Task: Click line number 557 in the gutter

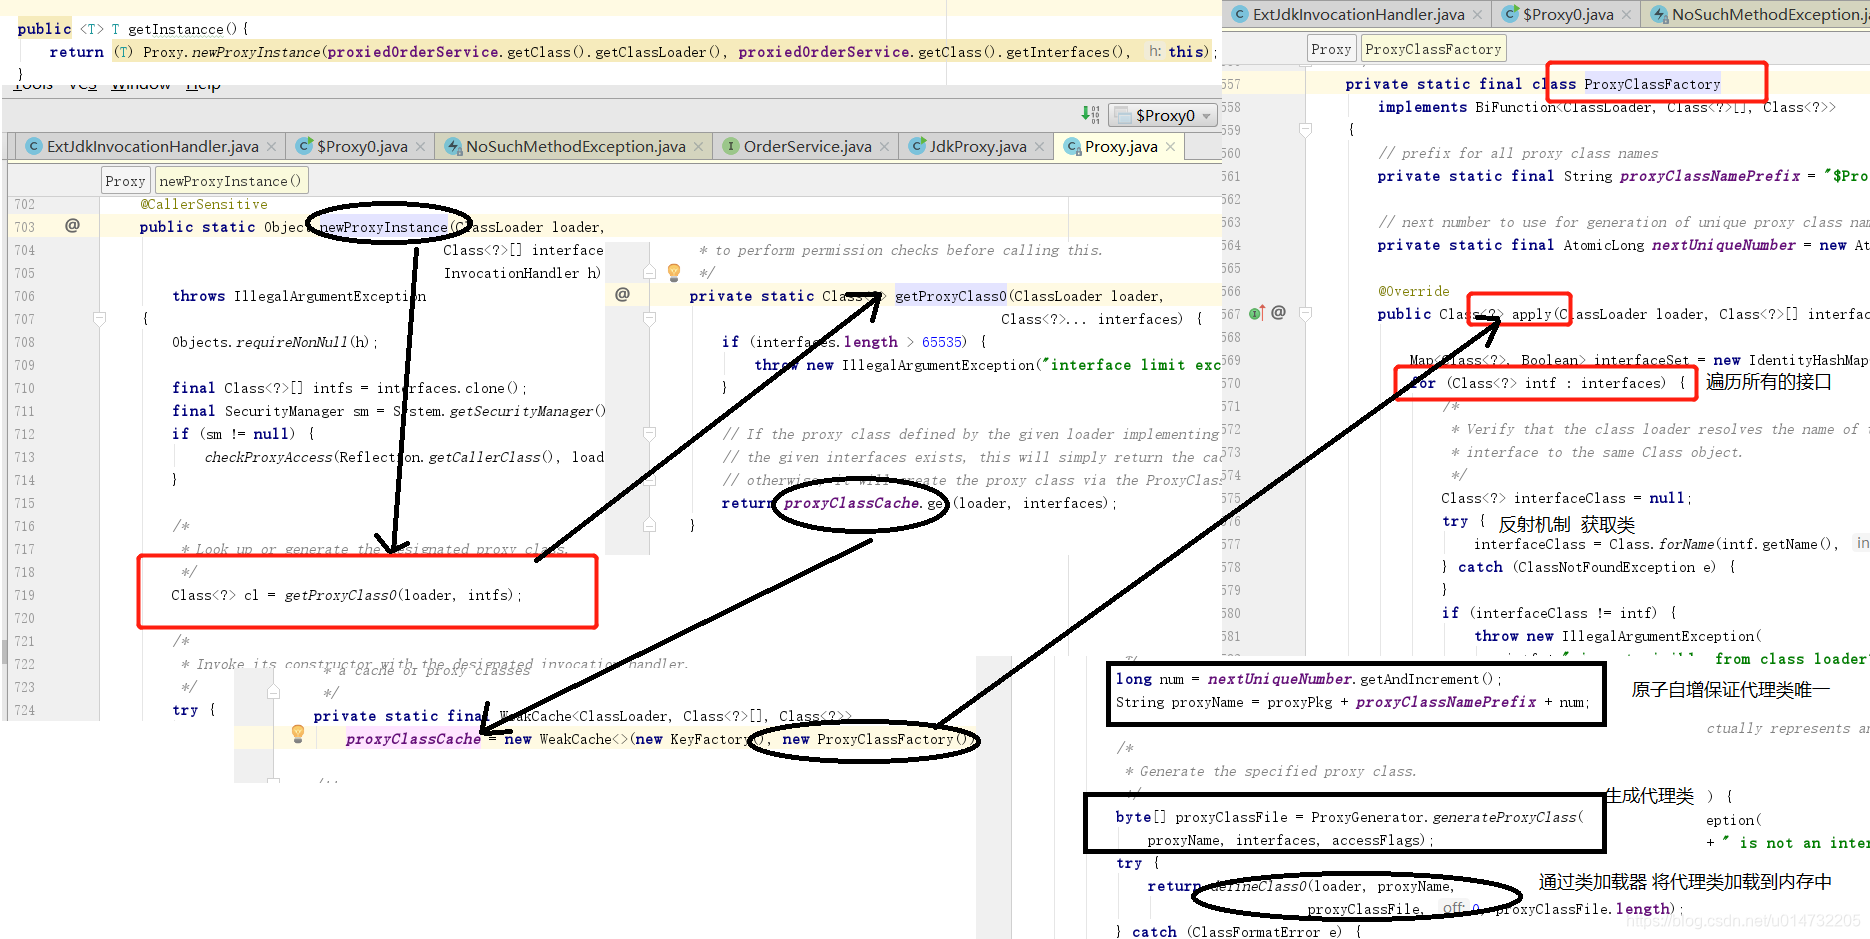Action: click(x=1230, y=84)
